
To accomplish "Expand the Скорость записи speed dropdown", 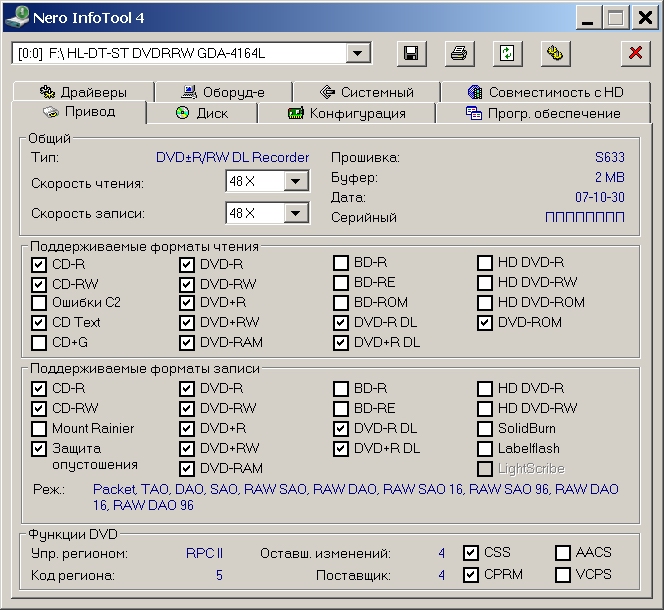I will pyautogui.click(x=296, y=213).
